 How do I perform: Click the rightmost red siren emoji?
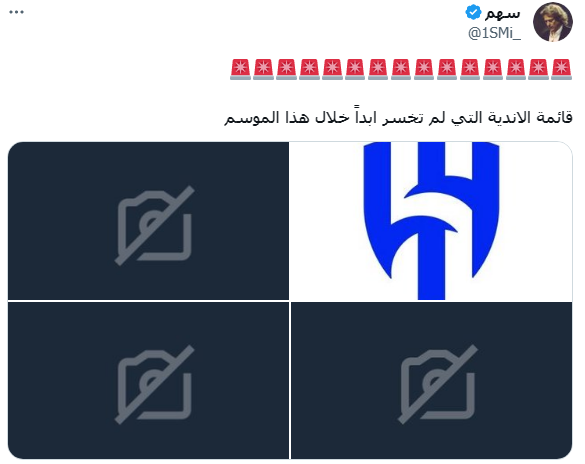[561, 69]
